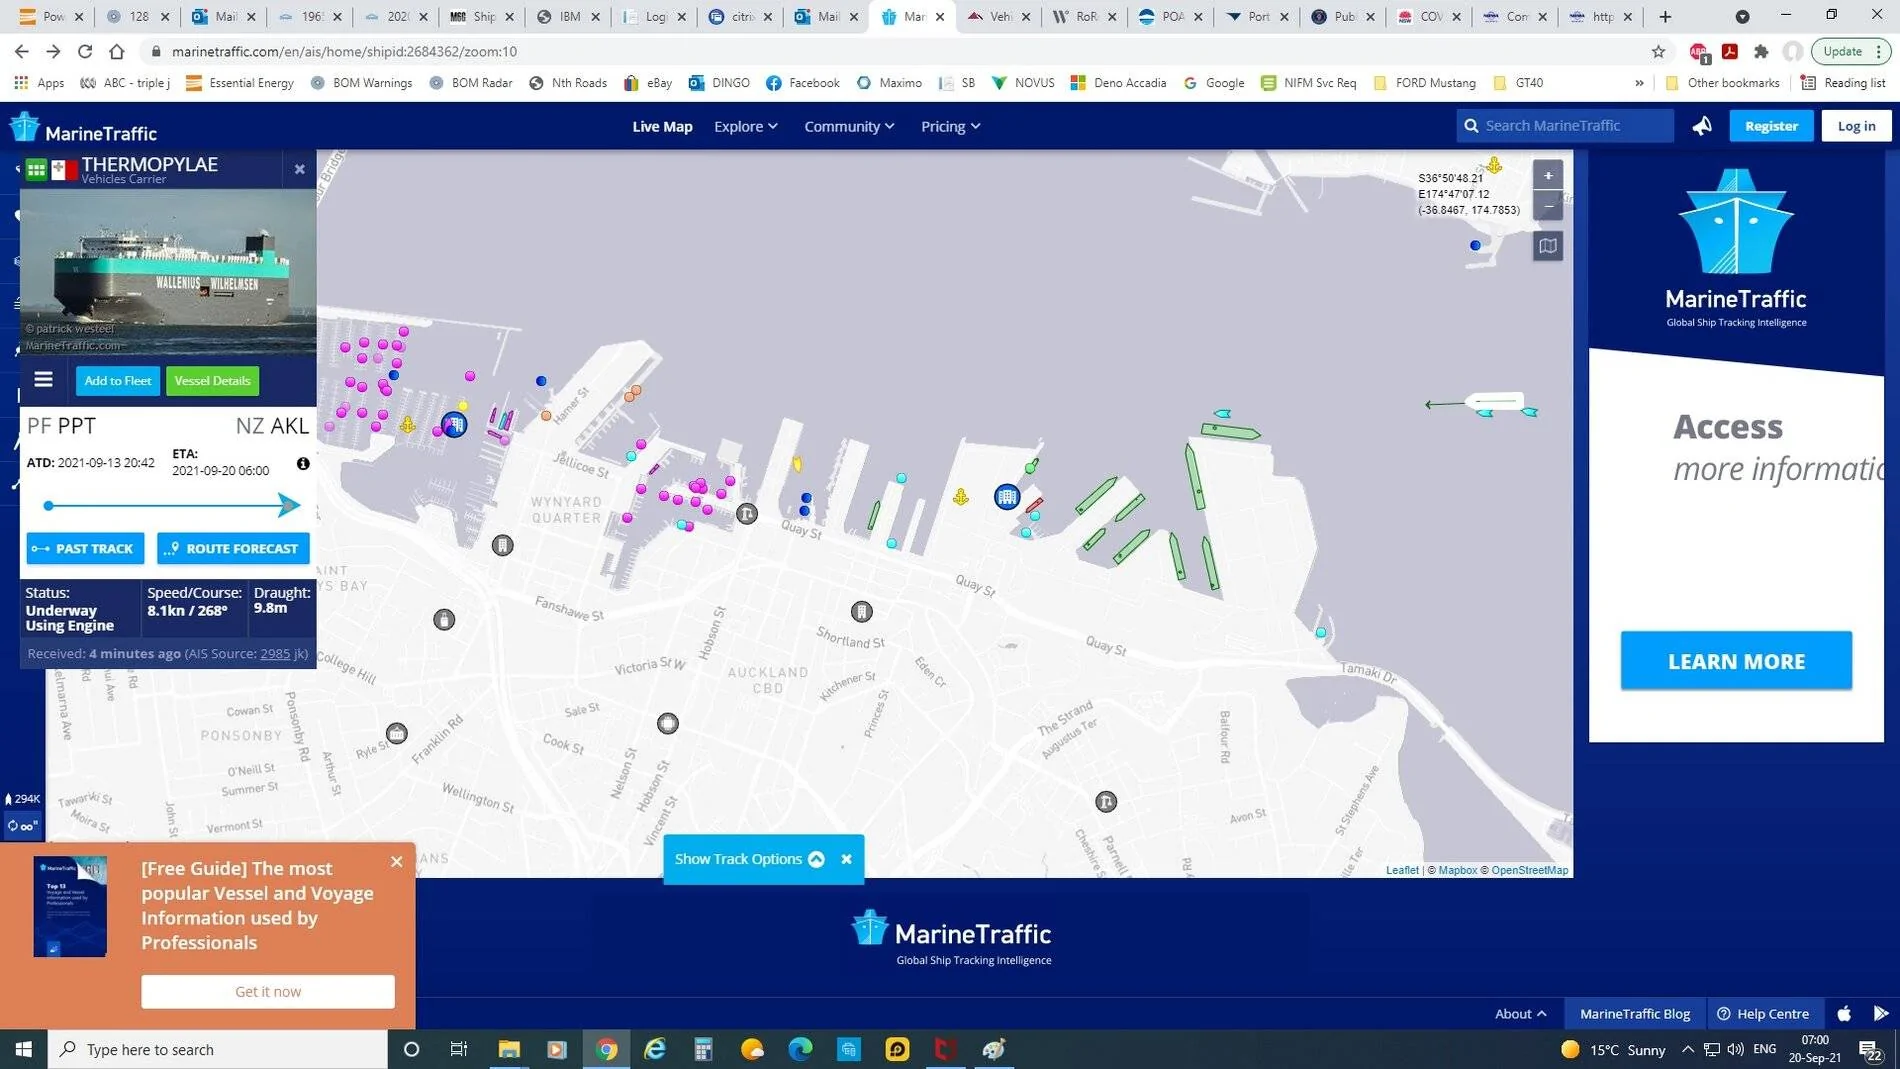1900x1069 pixels.
Task: Open the Pricing dropdown menu
Action: point(950,126)
